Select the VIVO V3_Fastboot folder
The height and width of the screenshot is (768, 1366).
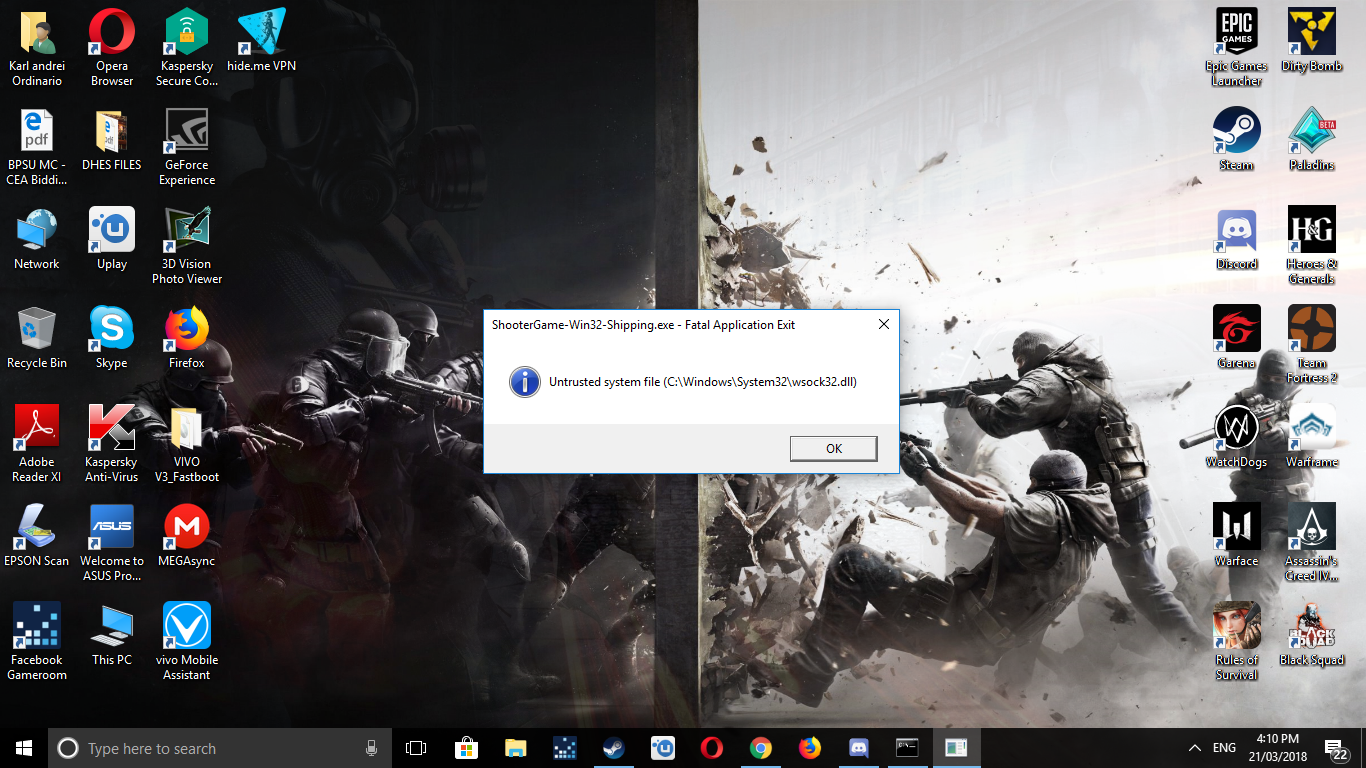[x=187, y=444]
